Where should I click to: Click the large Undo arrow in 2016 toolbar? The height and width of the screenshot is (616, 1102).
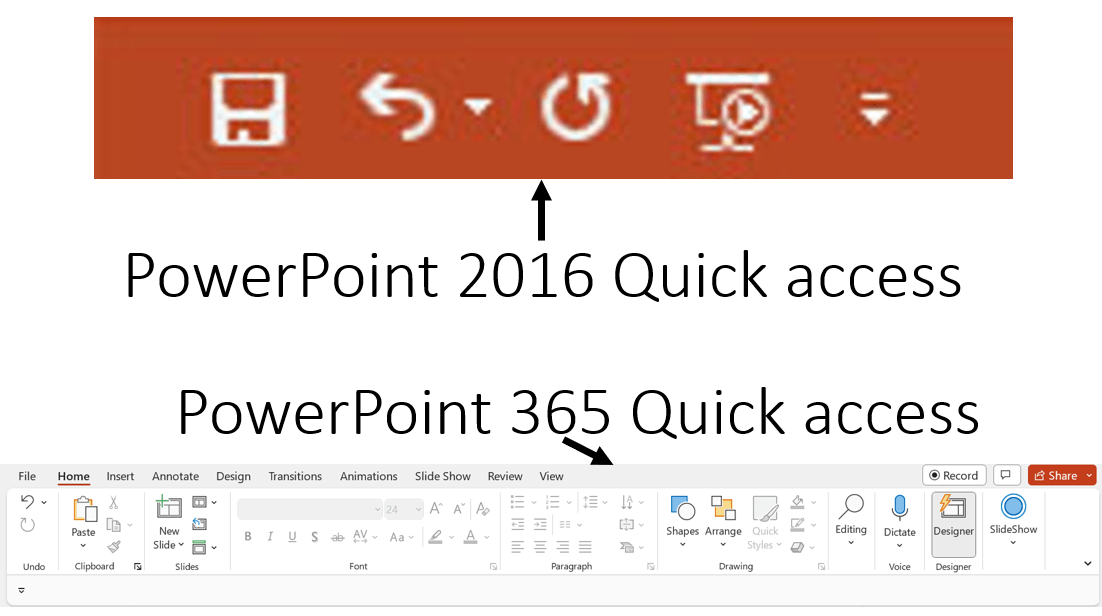click(x=397, y=107)
